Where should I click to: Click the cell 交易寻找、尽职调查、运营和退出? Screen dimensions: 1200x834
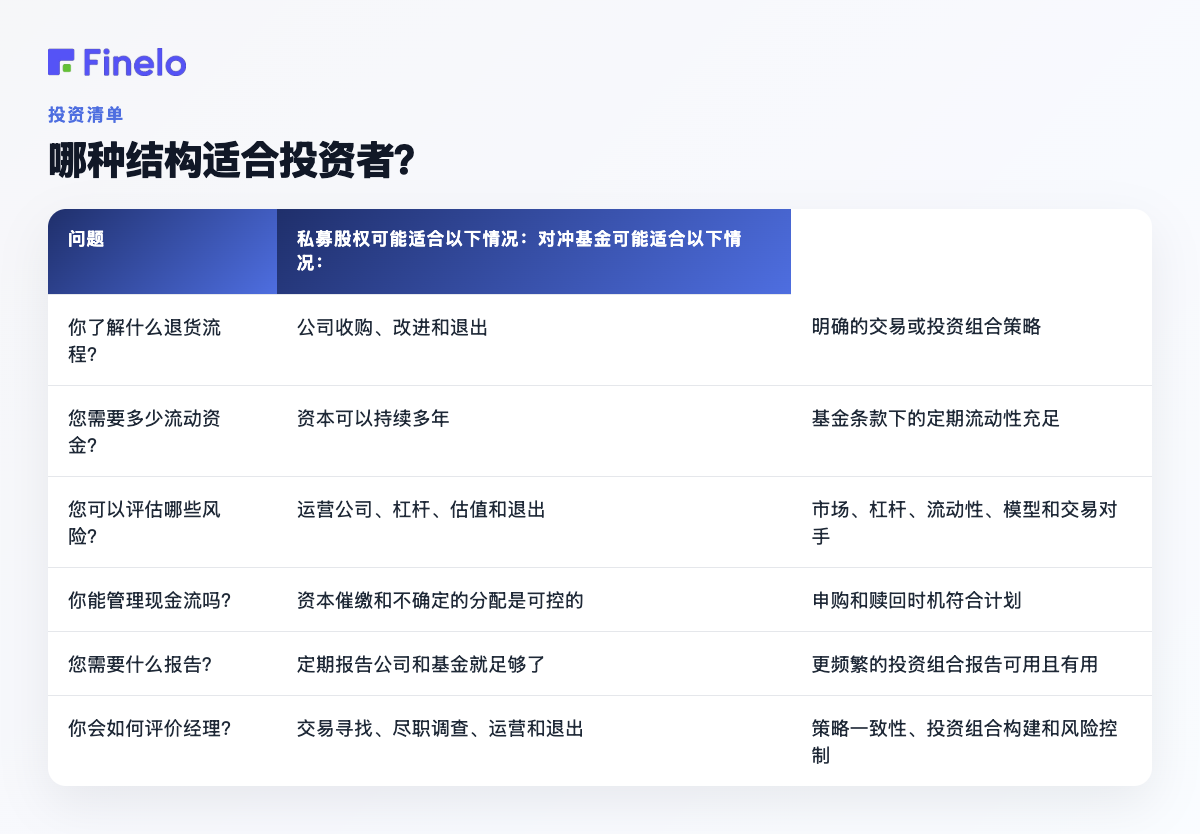440,728
